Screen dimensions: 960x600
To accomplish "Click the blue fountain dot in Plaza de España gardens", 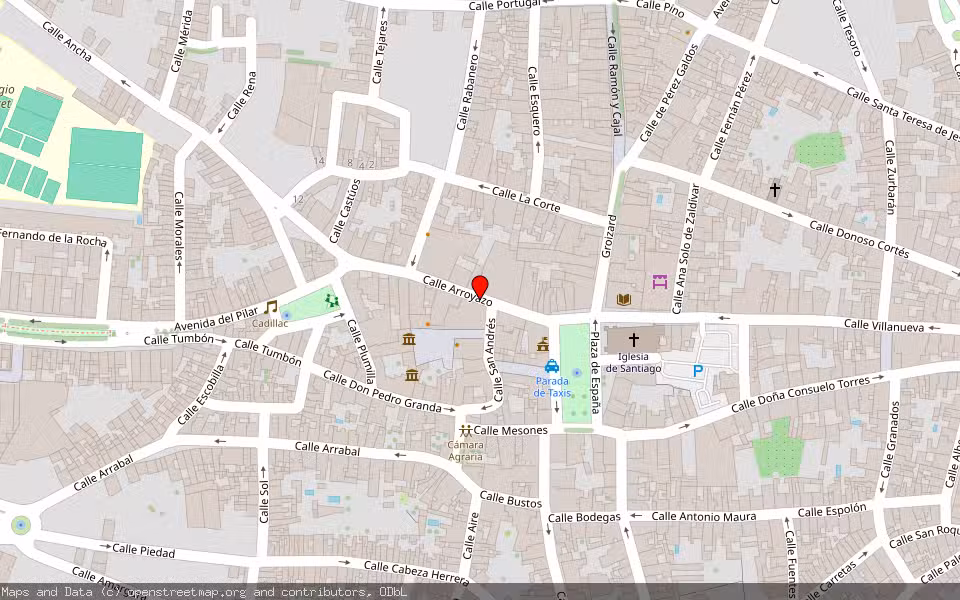I will 575,372.
